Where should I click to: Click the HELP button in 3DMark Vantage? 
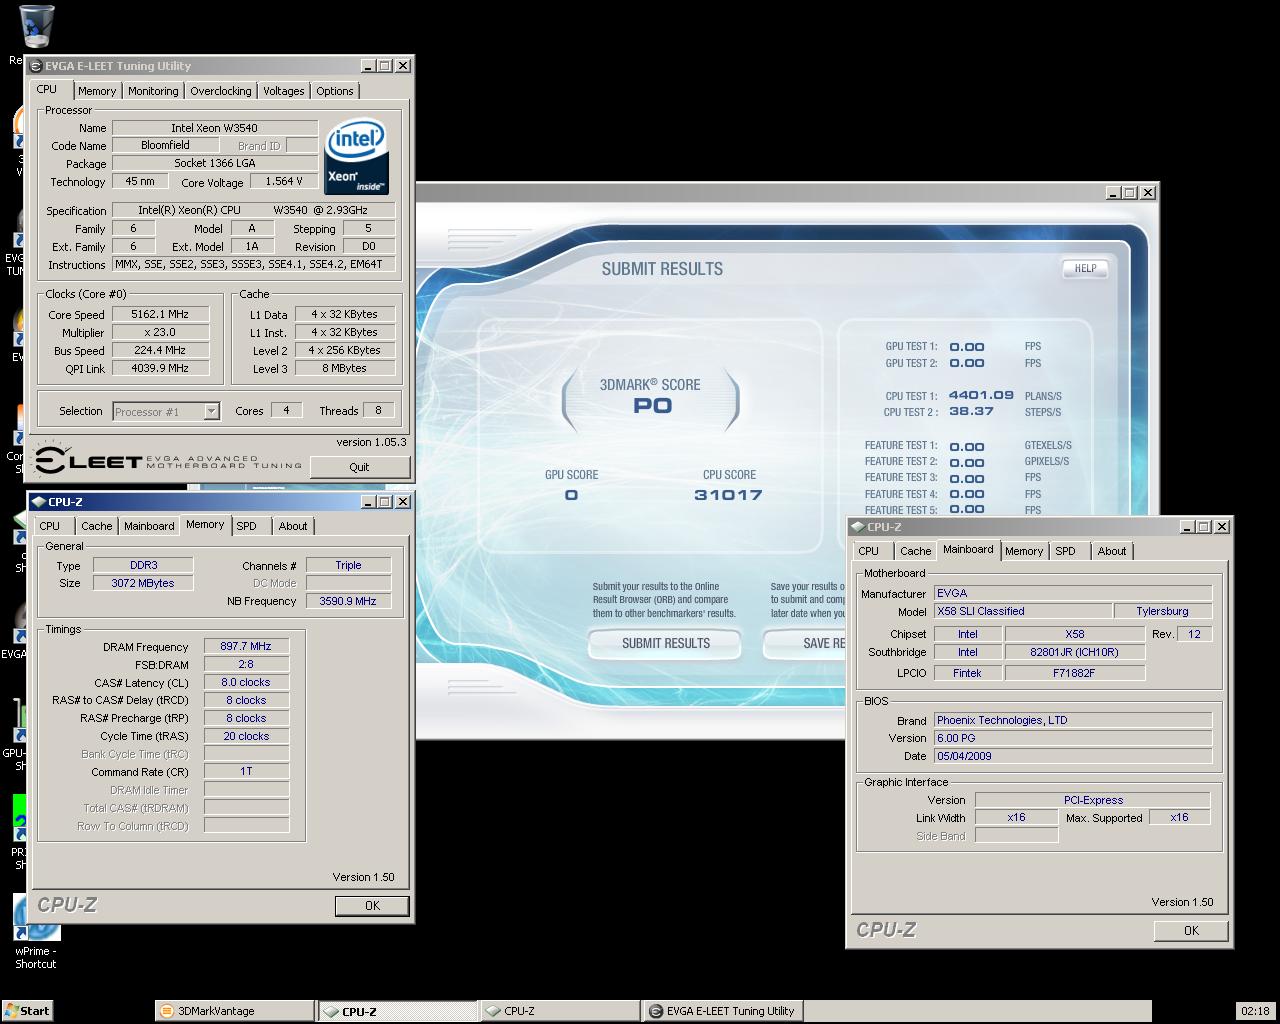[x=1085, y=268]
